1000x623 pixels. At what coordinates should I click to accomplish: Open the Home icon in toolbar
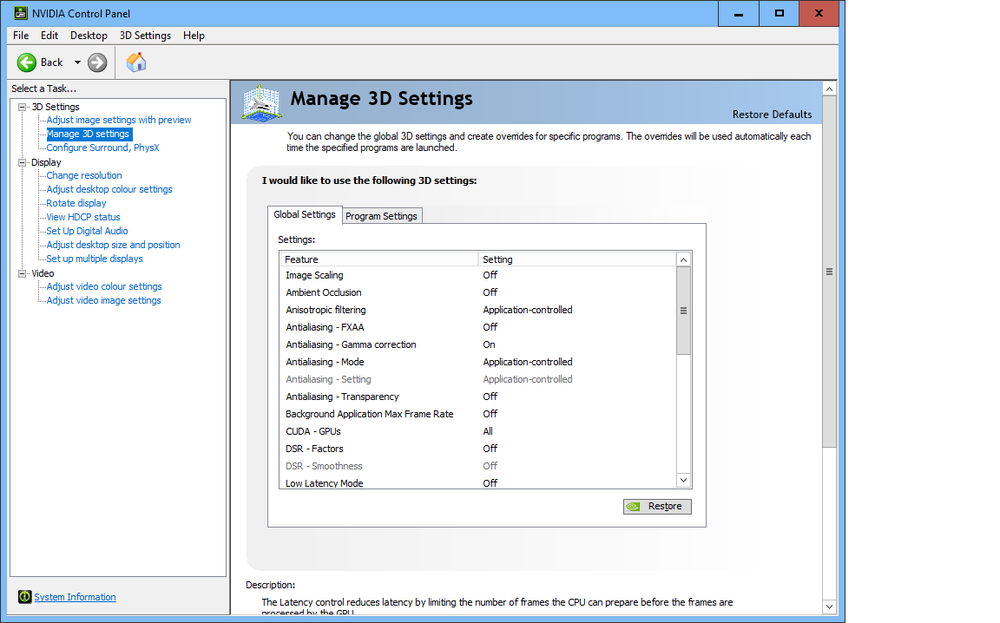pos(136,62)
